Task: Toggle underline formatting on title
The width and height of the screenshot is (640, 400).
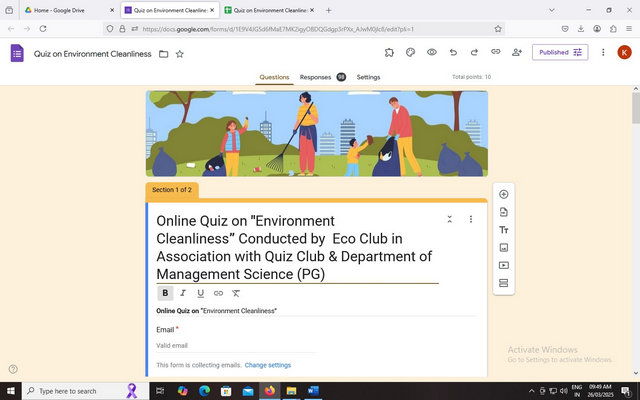Action: coord(201,293)
